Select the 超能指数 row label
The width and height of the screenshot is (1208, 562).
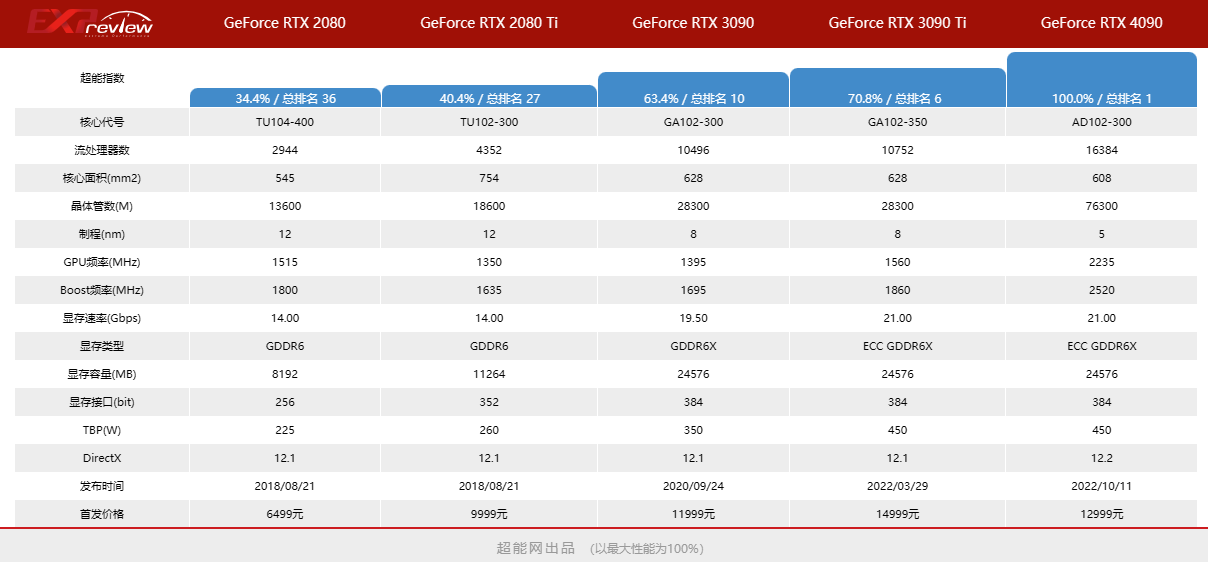coord(102,78)
